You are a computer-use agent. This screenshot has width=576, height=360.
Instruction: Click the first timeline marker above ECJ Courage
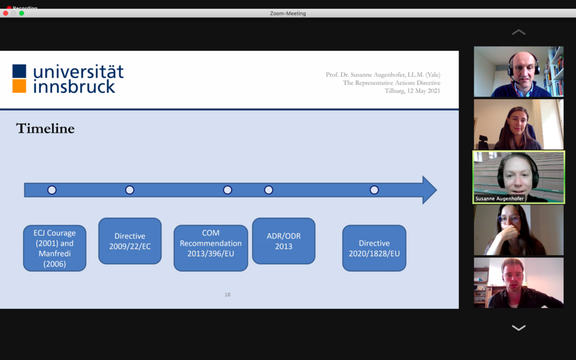52,190
